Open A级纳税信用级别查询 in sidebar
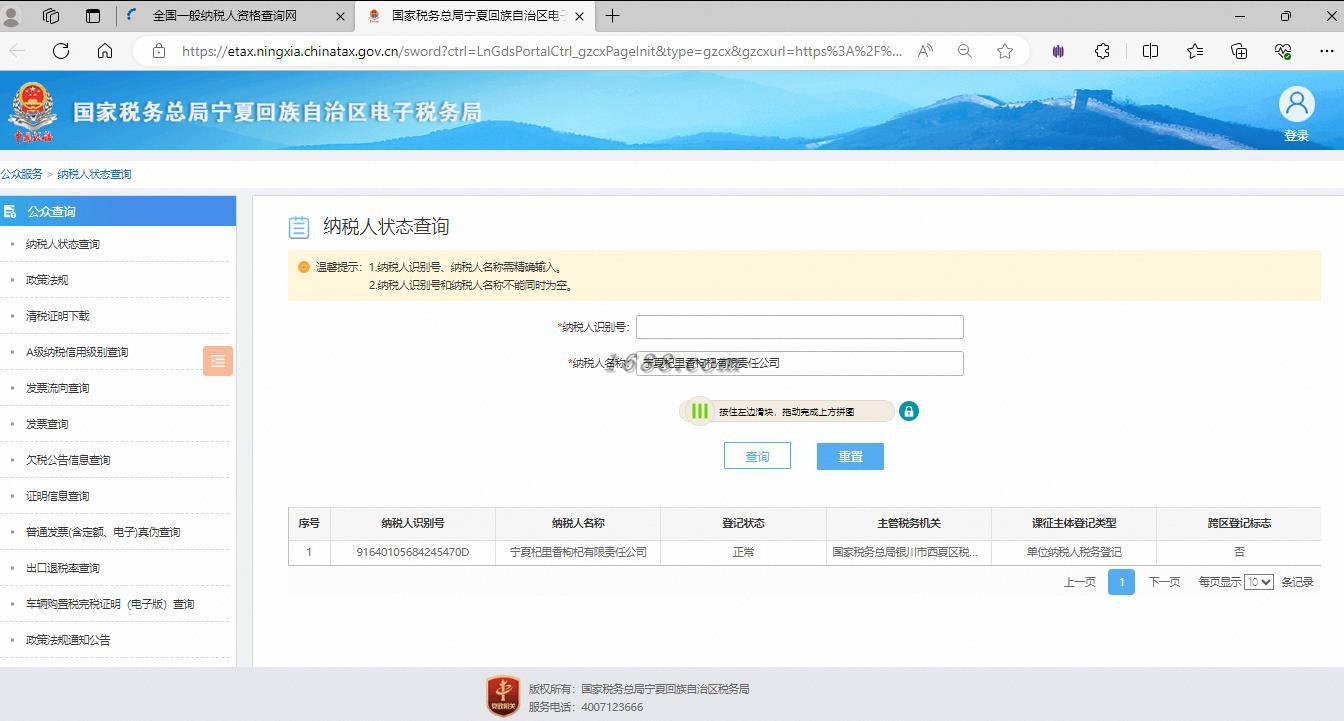The height and width of the screenshot is (721, 1344). (77, 352)
